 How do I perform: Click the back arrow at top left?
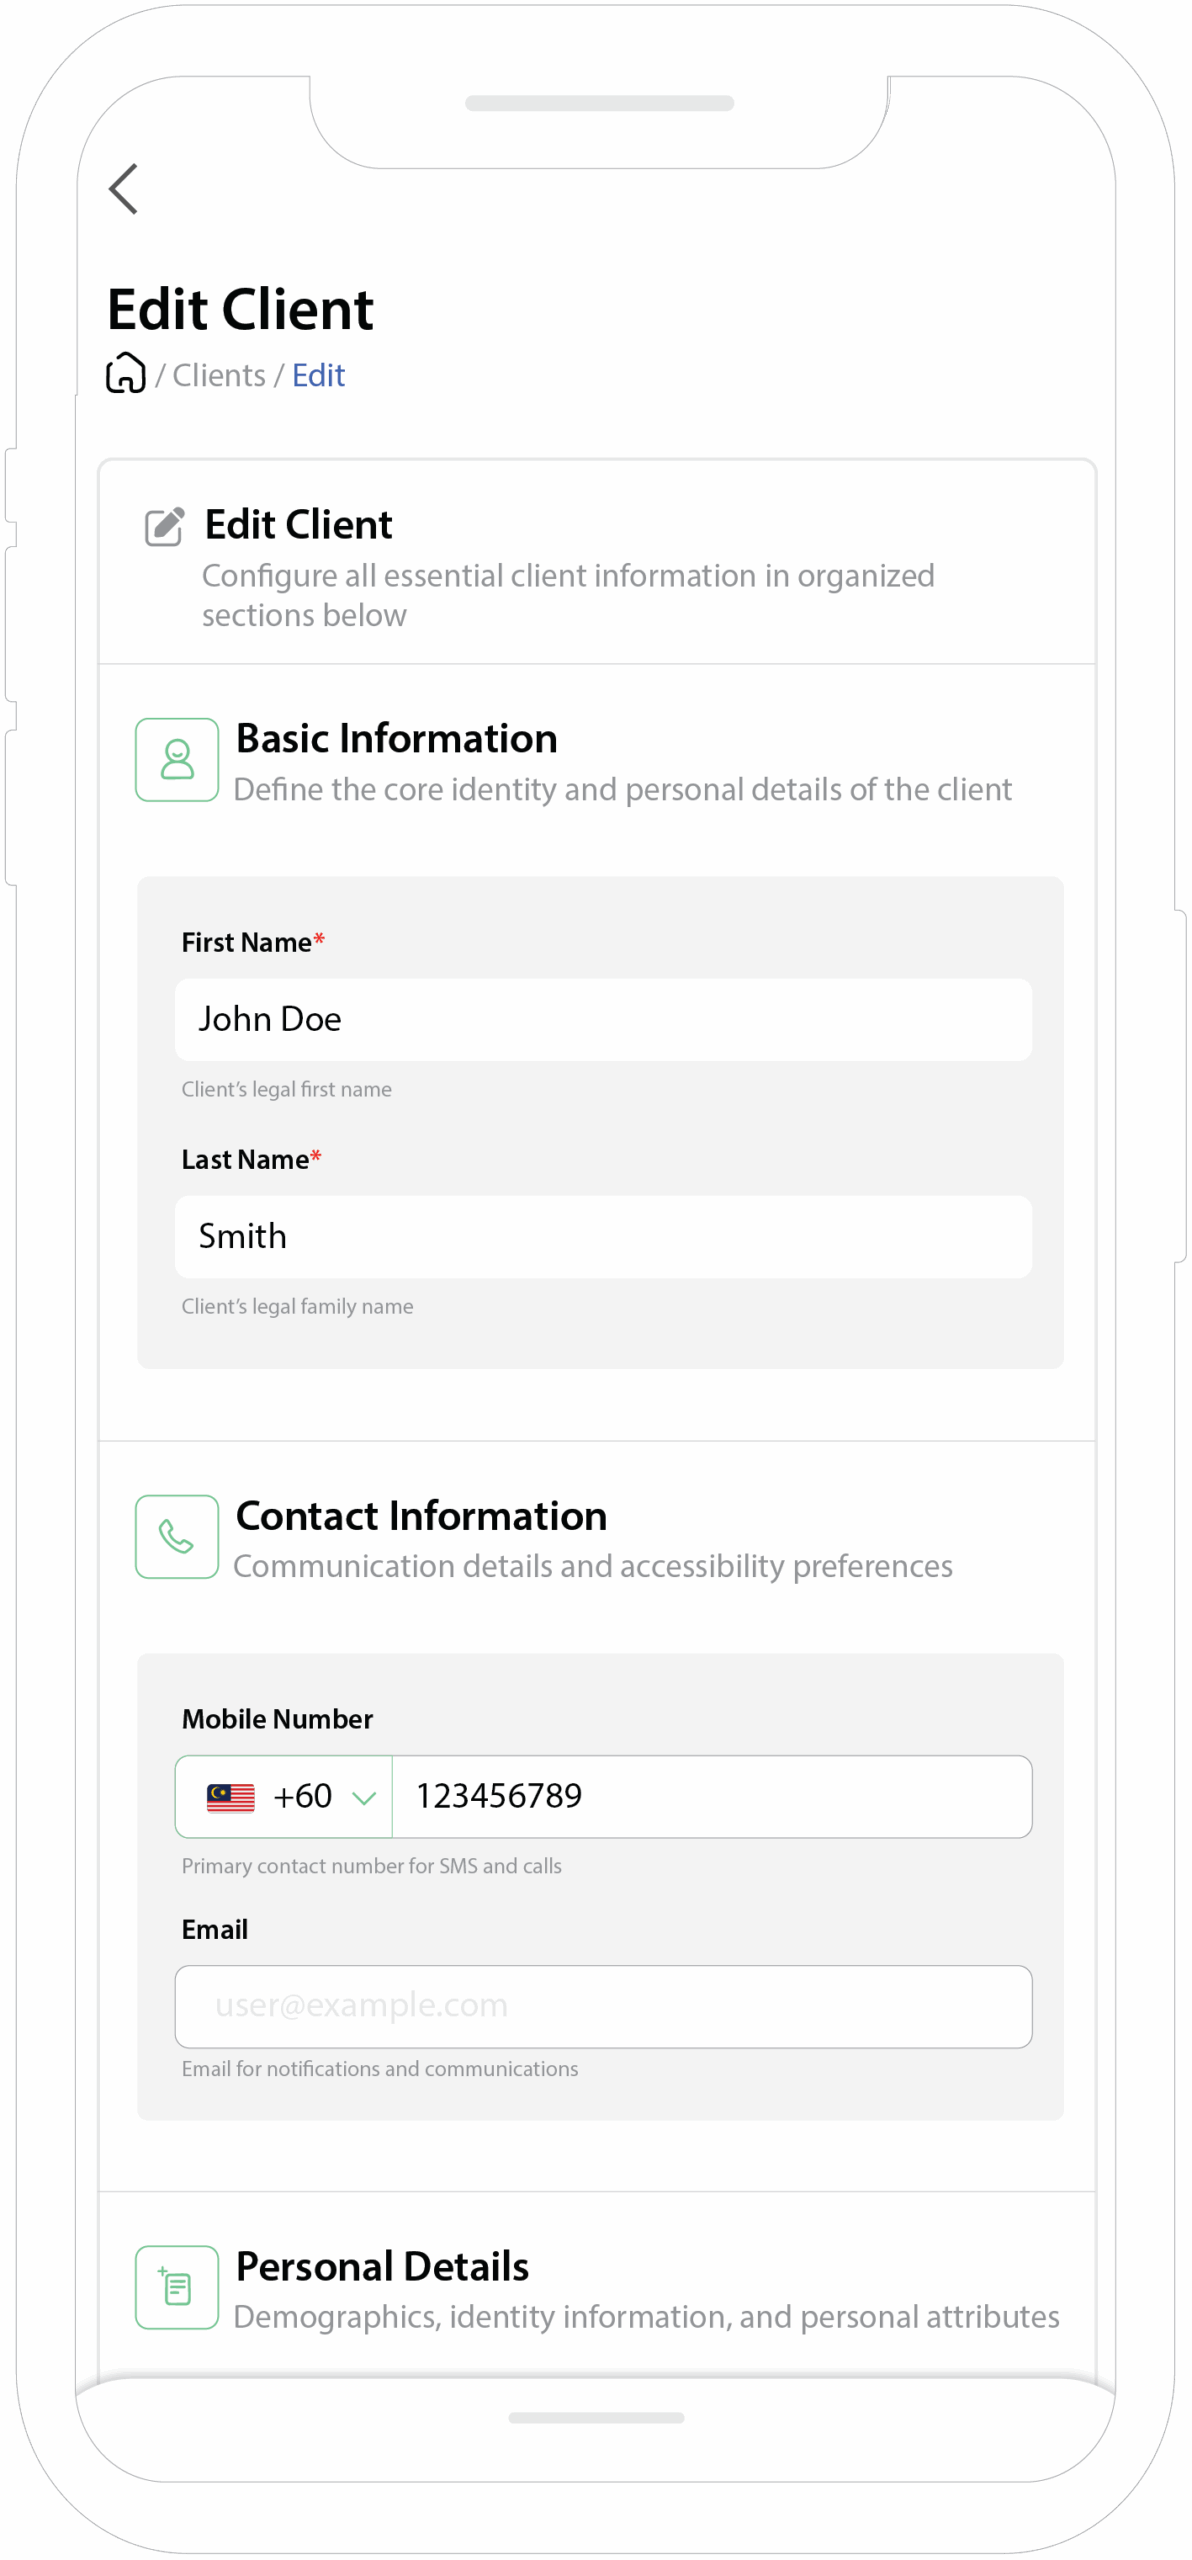click(123, 188)
